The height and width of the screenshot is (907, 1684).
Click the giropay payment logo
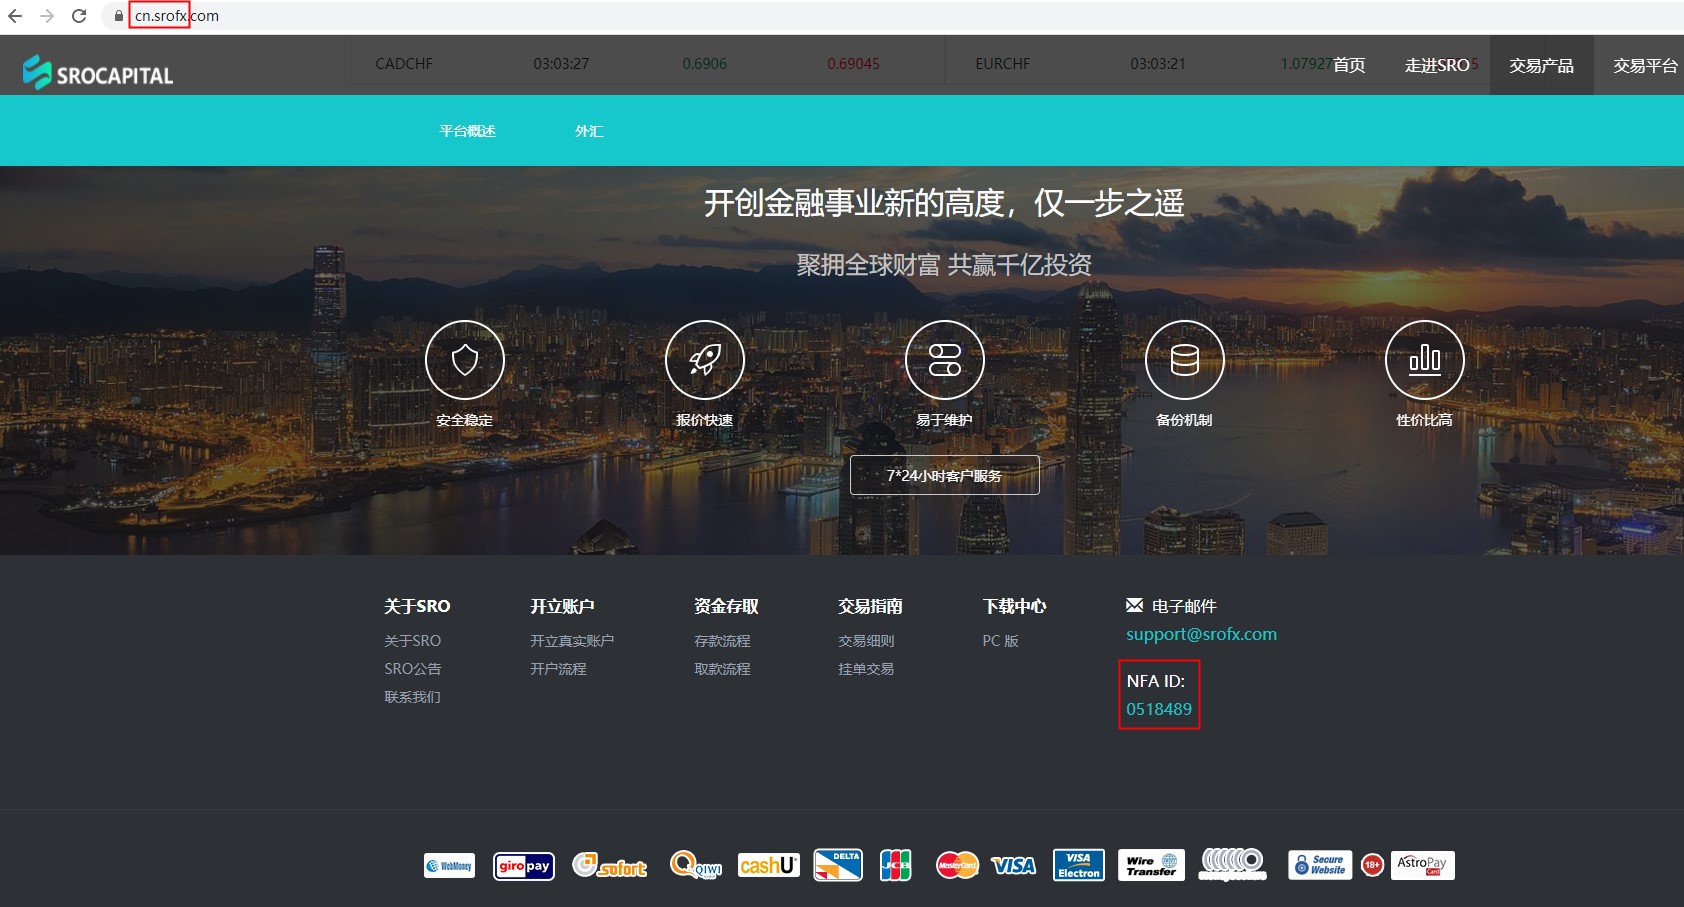pos(524,866)
